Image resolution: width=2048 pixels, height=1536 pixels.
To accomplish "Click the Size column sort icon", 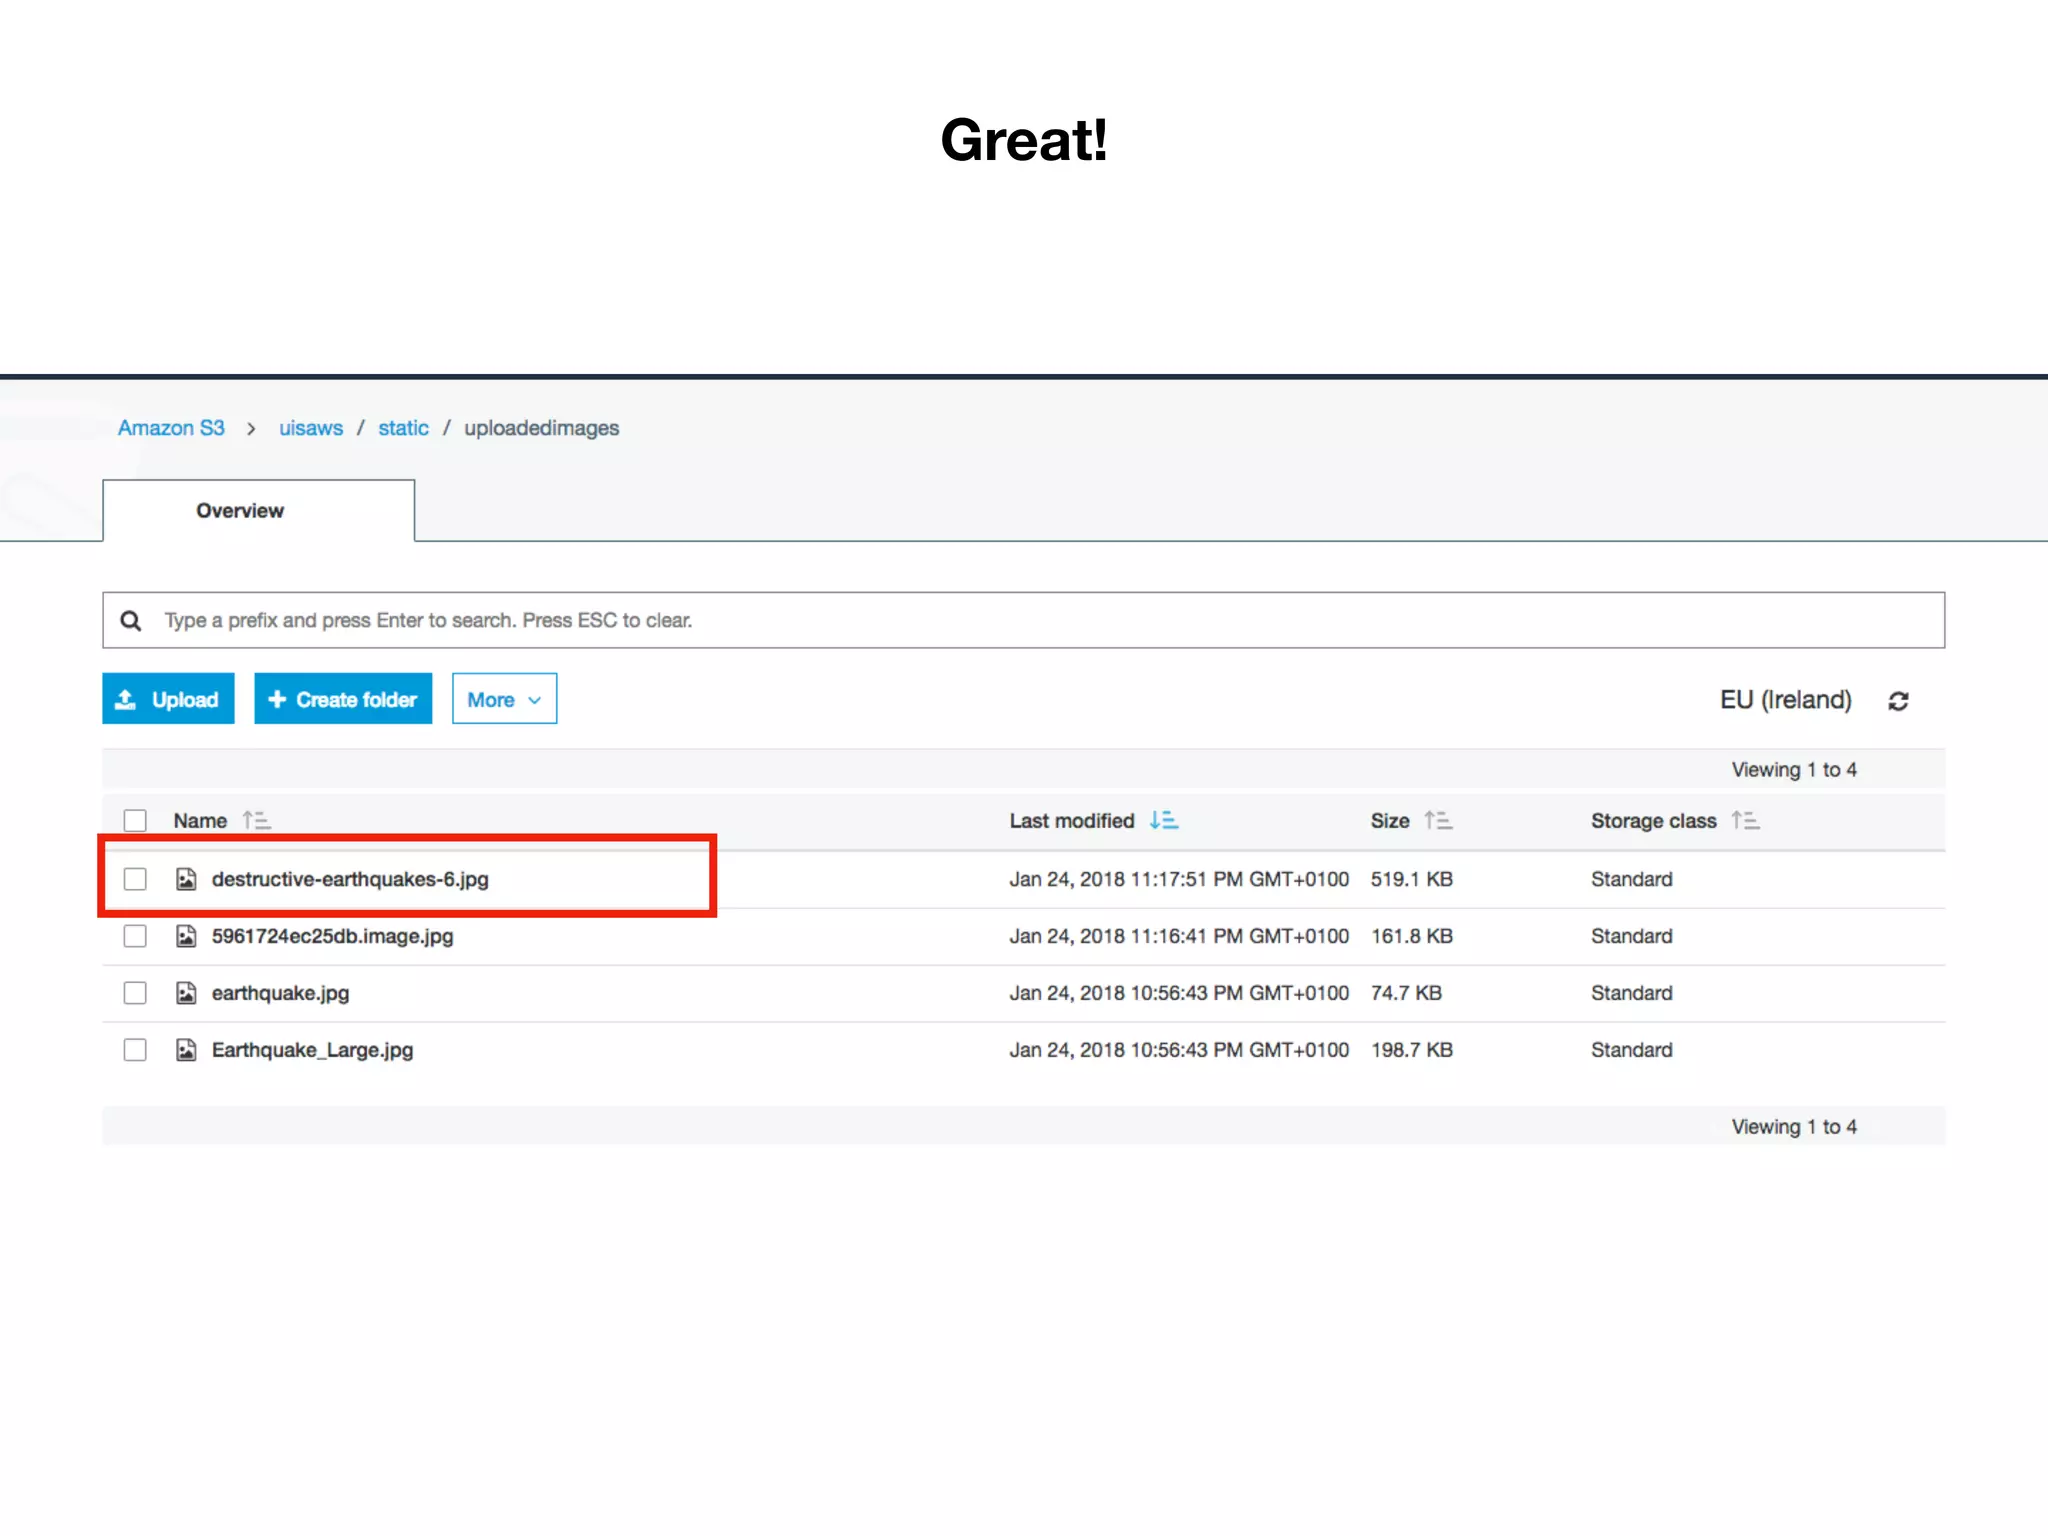I will pos(1438,821).
